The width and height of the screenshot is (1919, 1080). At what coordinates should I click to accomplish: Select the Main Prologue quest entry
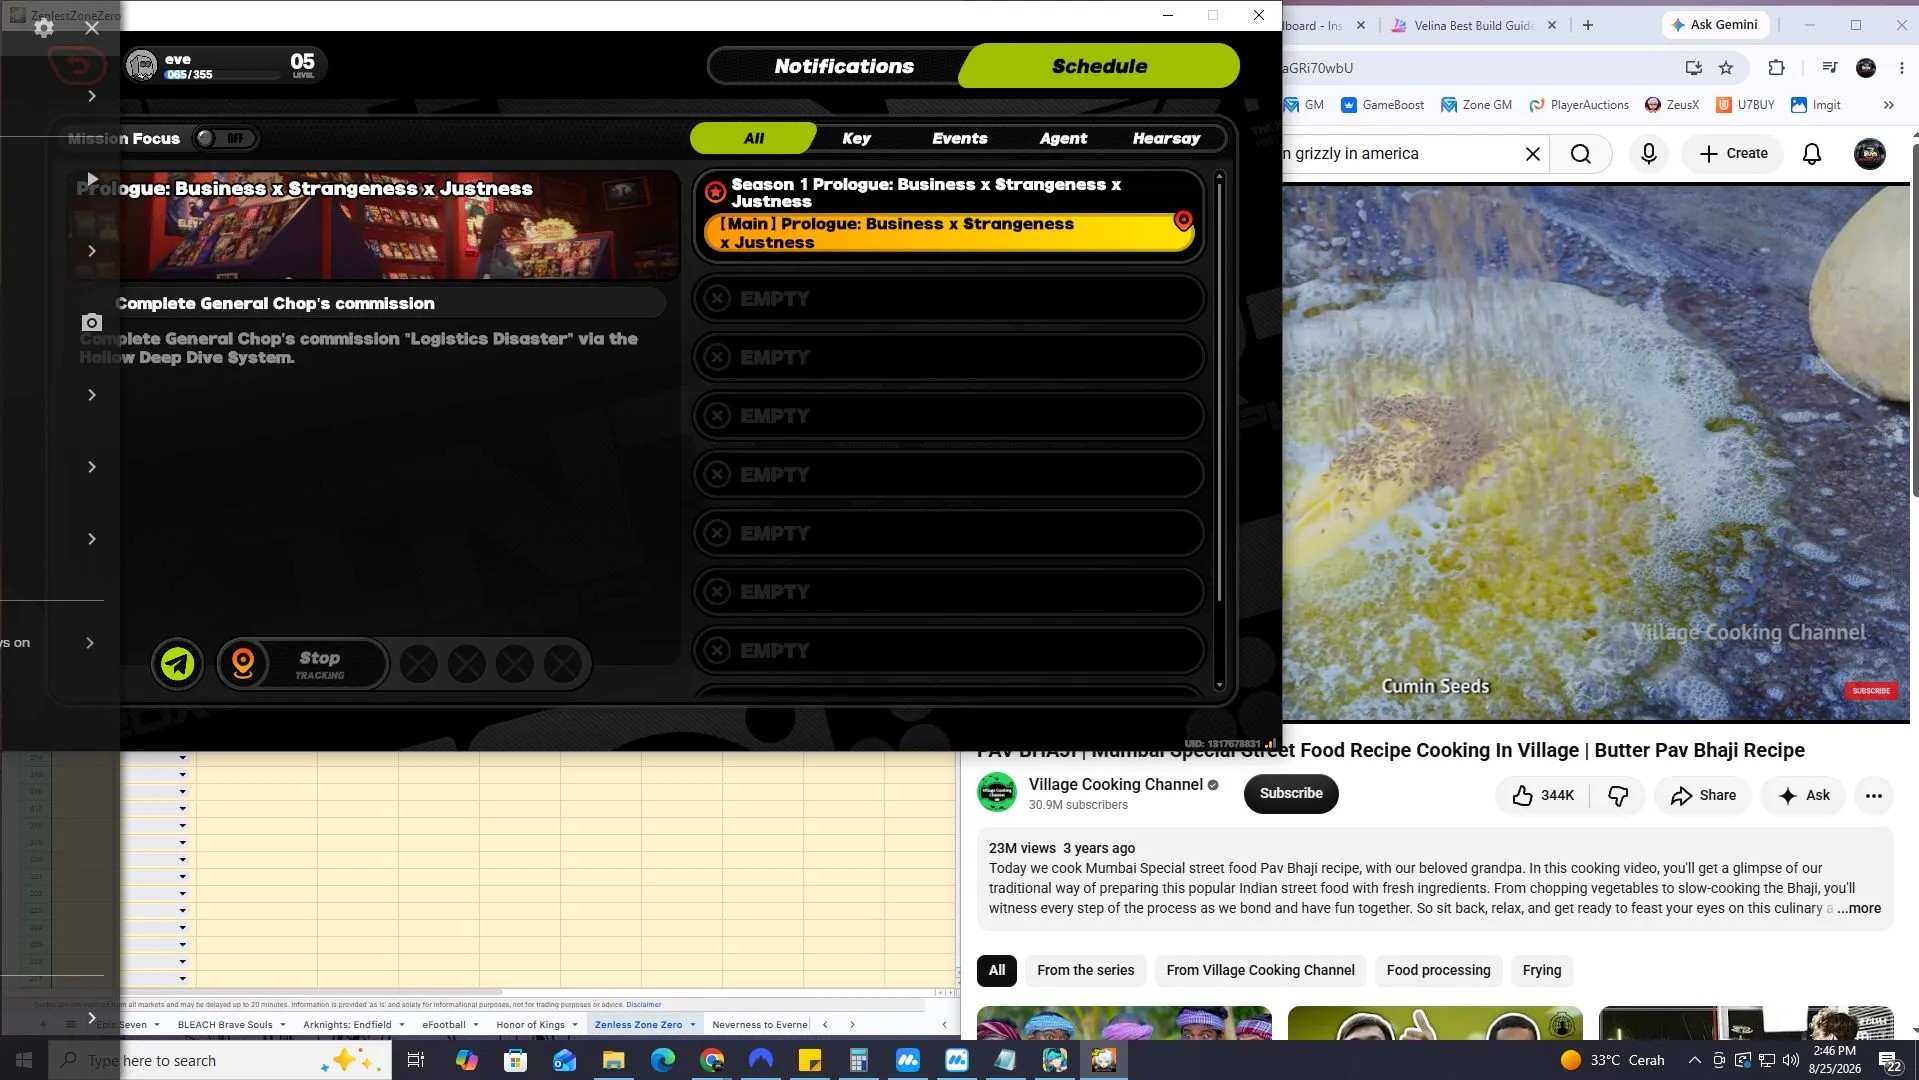948,233
